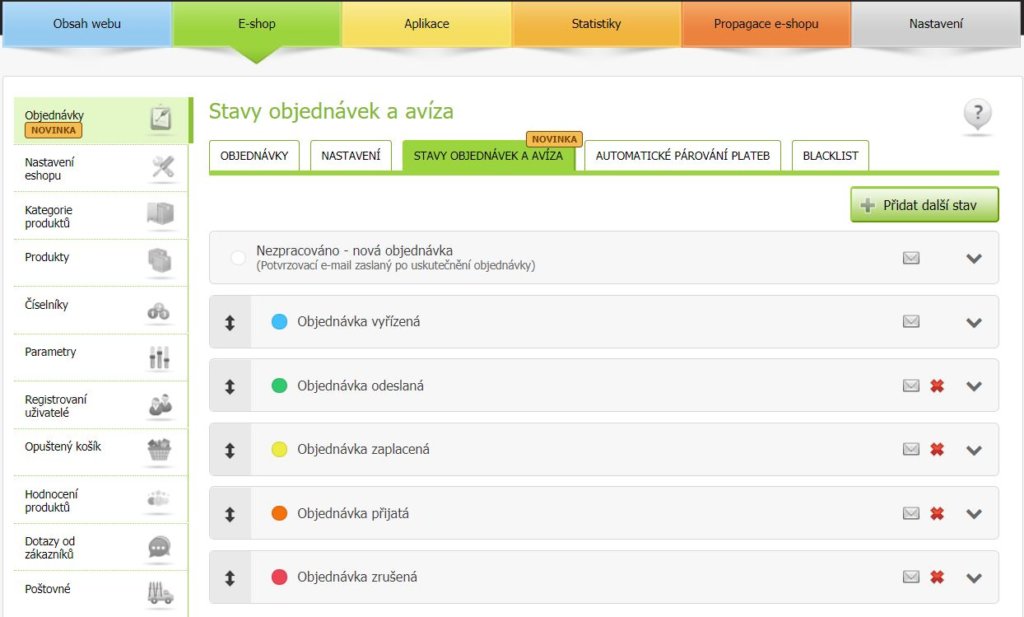The height and width of the screenshot is (617, 1024).
Task: Open Parametry in the sidebar
Action: (101, 358)
